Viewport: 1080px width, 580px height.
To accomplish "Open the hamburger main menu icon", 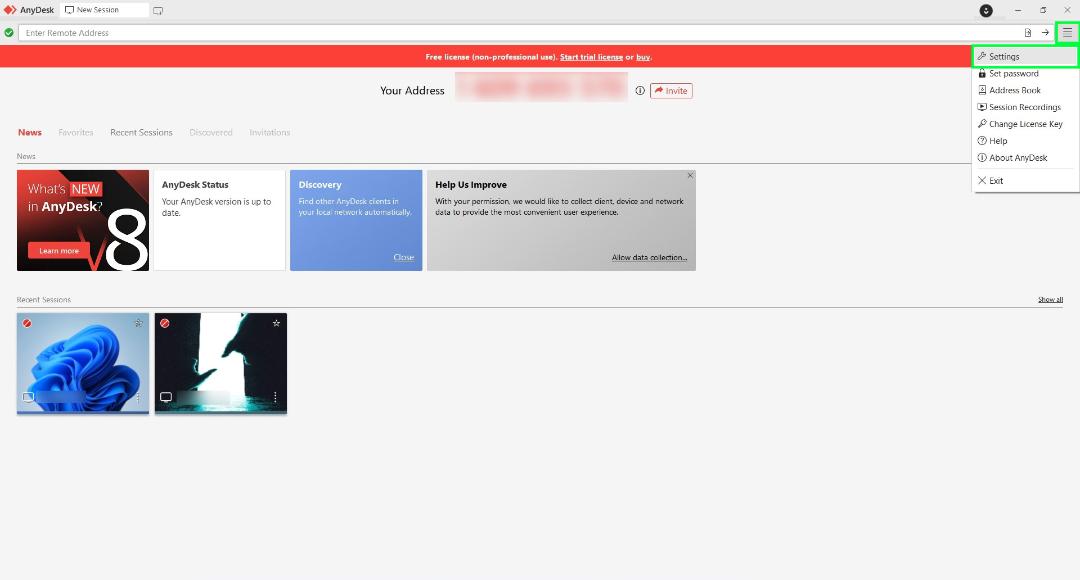I will pyautogui.click(x=1067, y=32).
